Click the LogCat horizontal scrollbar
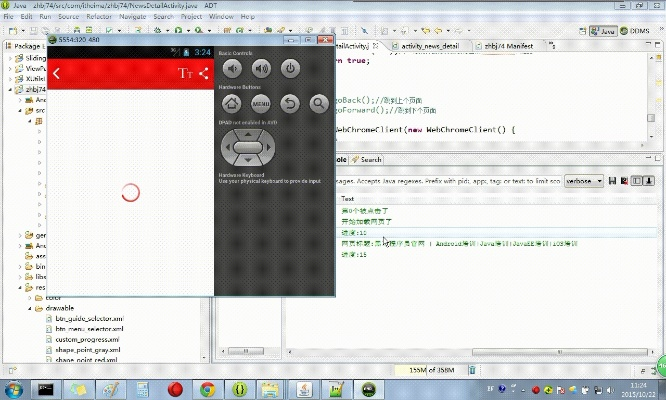The height and width of the screenshot is (400, 666). click(x=559, y=352)
